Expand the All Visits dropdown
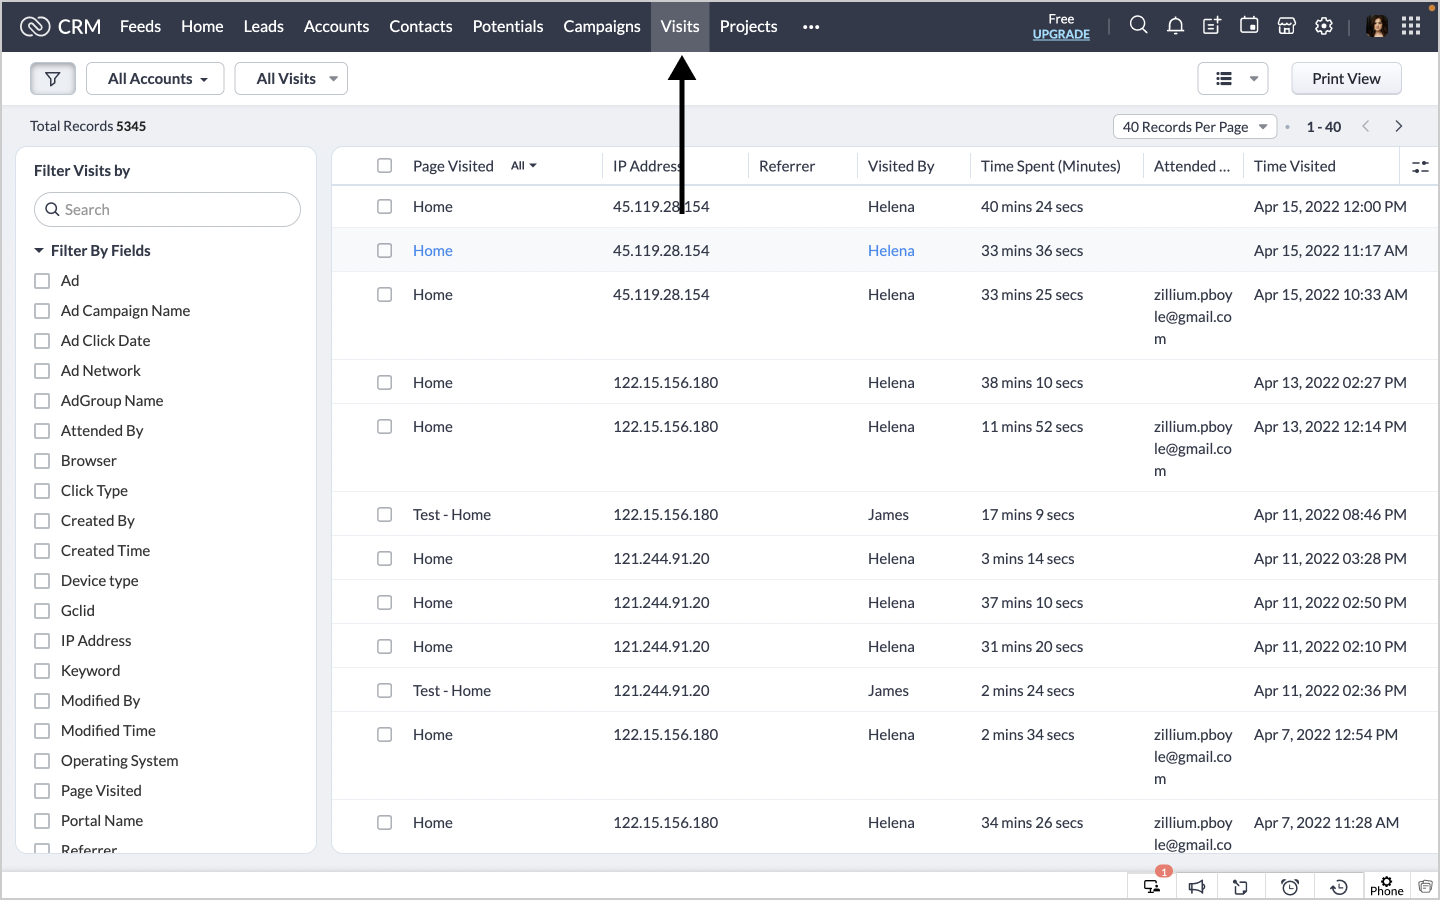 (x=291, y=79)
